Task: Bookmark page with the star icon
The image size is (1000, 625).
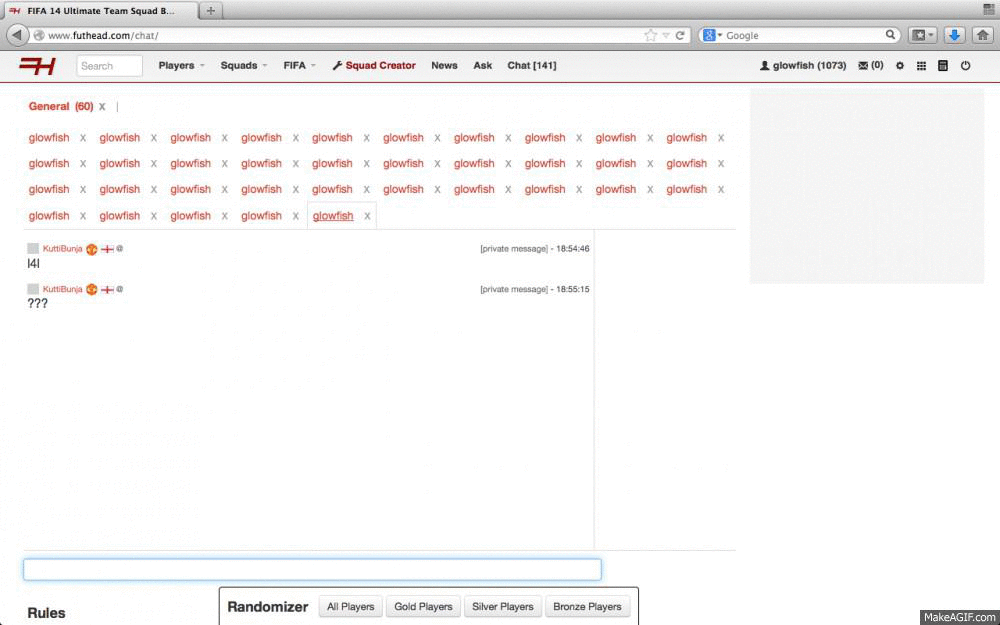Action: [651, 35]
